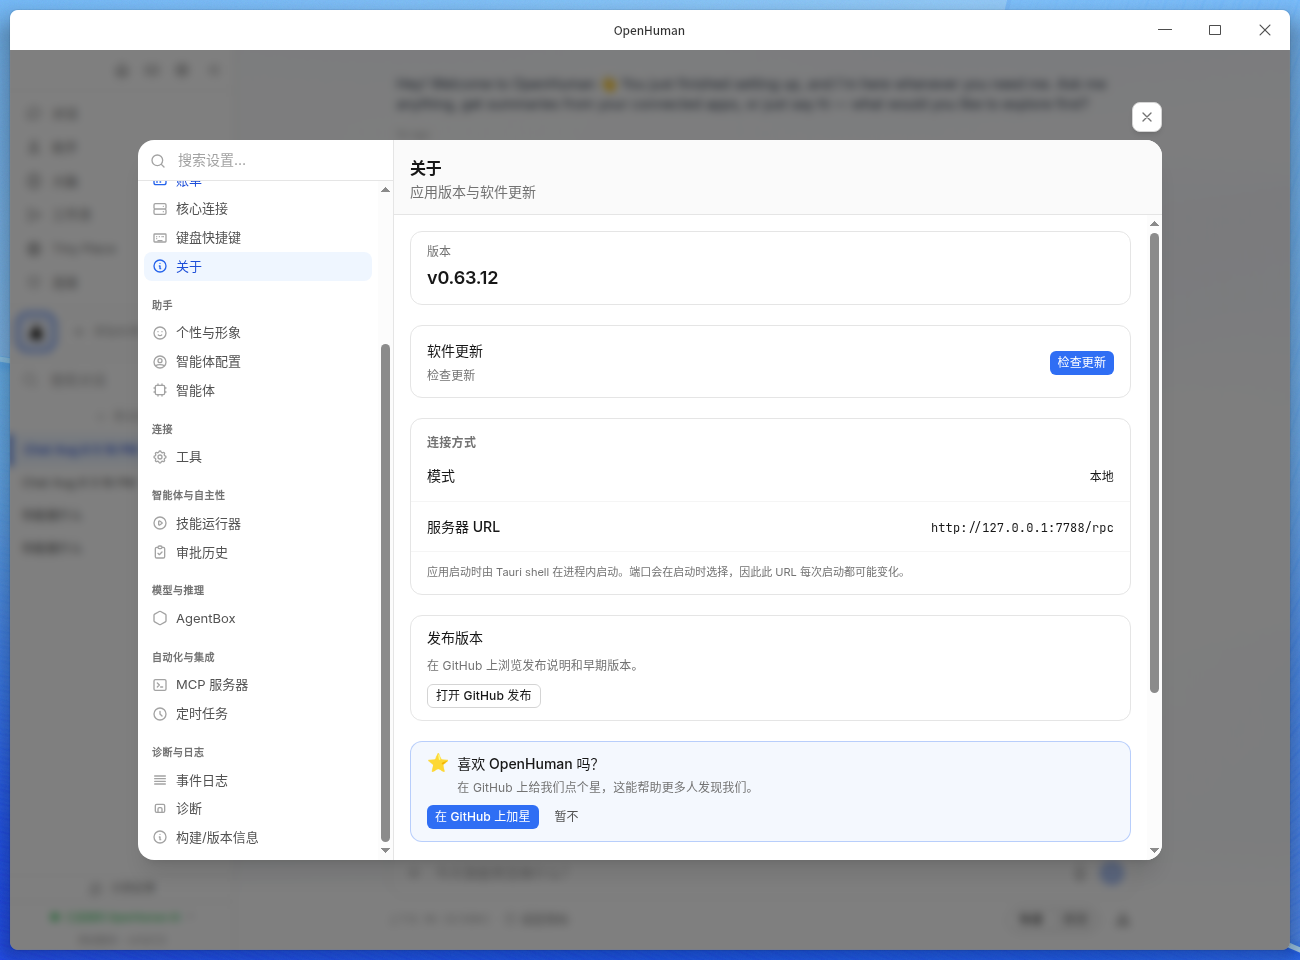The image size is (1300, 960).
Task: Click the 诊断 sidebar icon
Action: click(x=160, y=809)
